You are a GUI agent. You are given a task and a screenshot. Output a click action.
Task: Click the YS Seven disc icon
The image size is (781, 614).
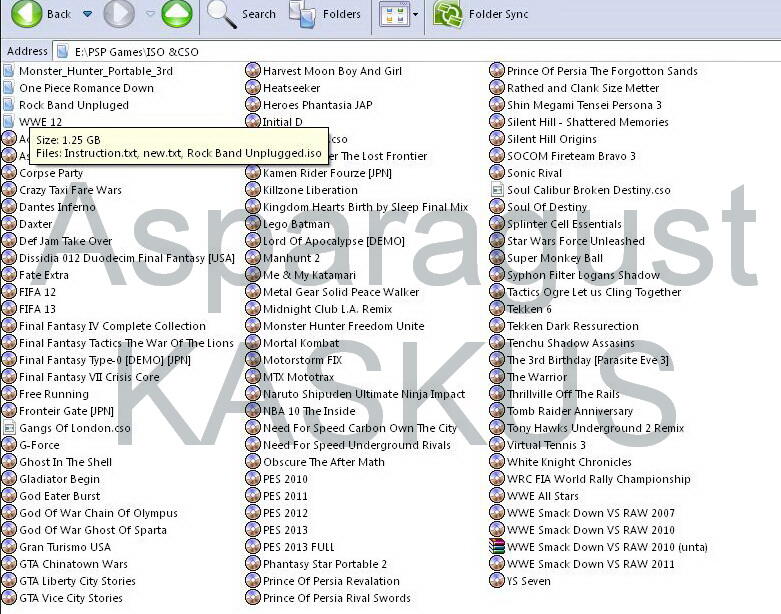coord(497,581)
